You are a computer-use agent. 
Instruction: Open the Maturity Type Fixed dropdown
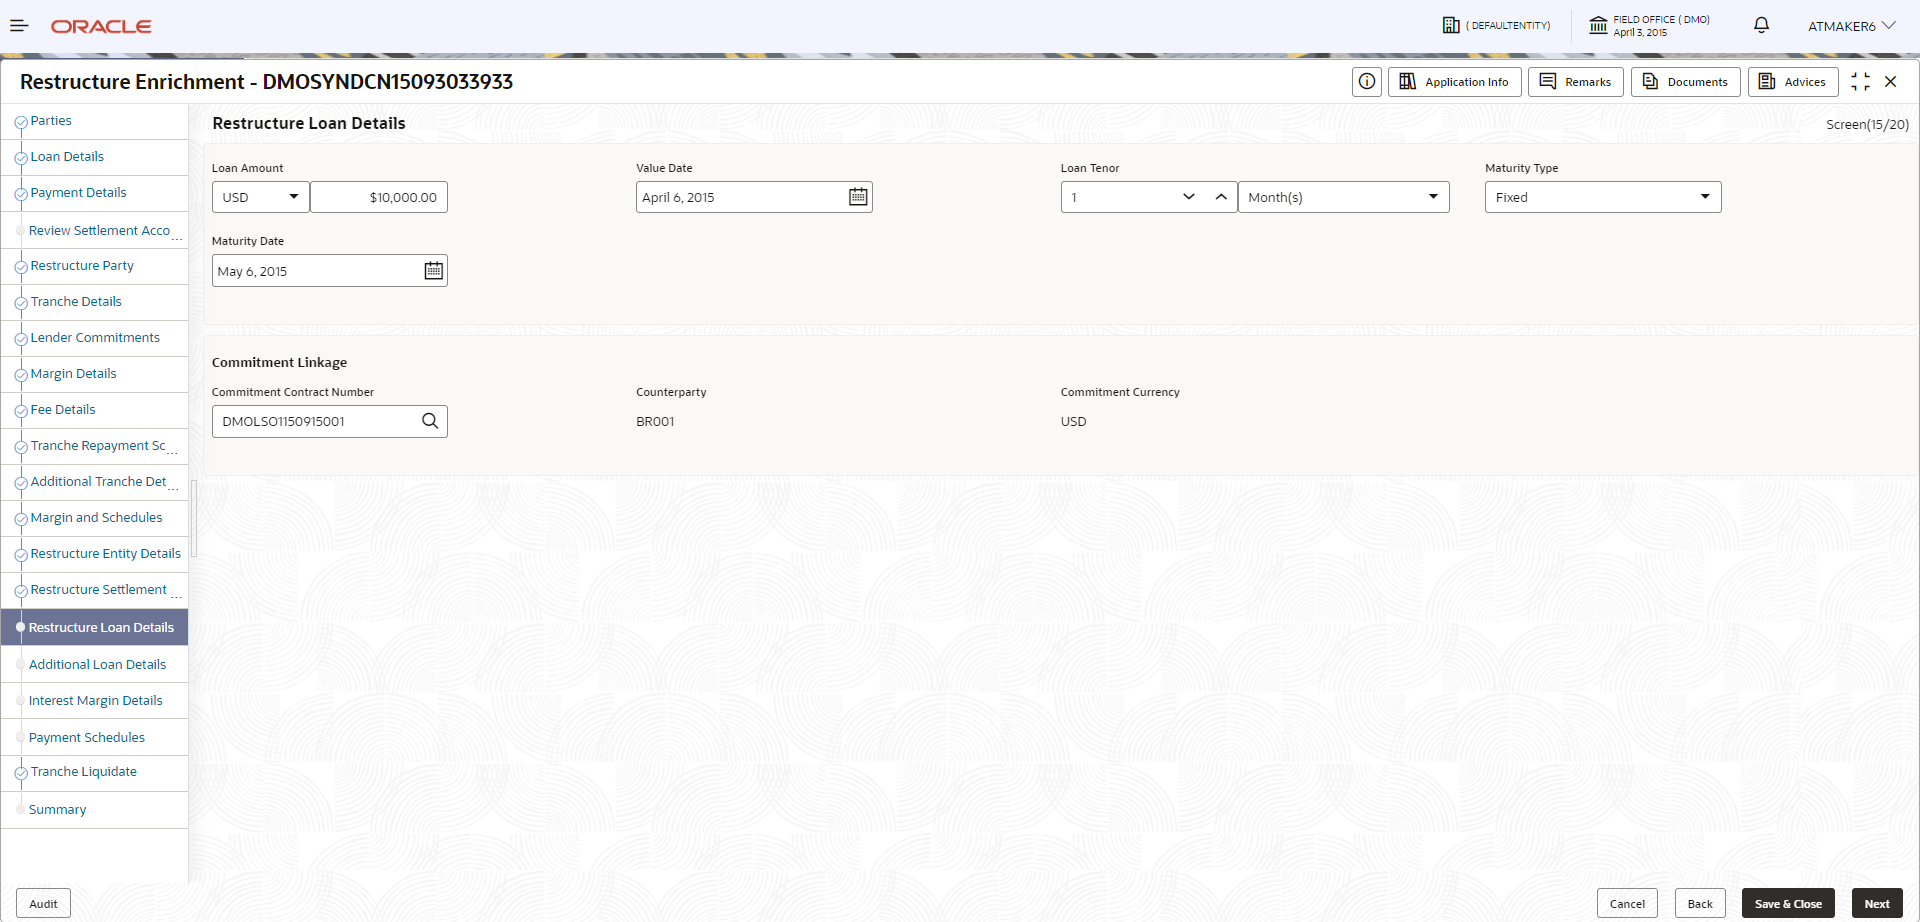(1603, 197)
